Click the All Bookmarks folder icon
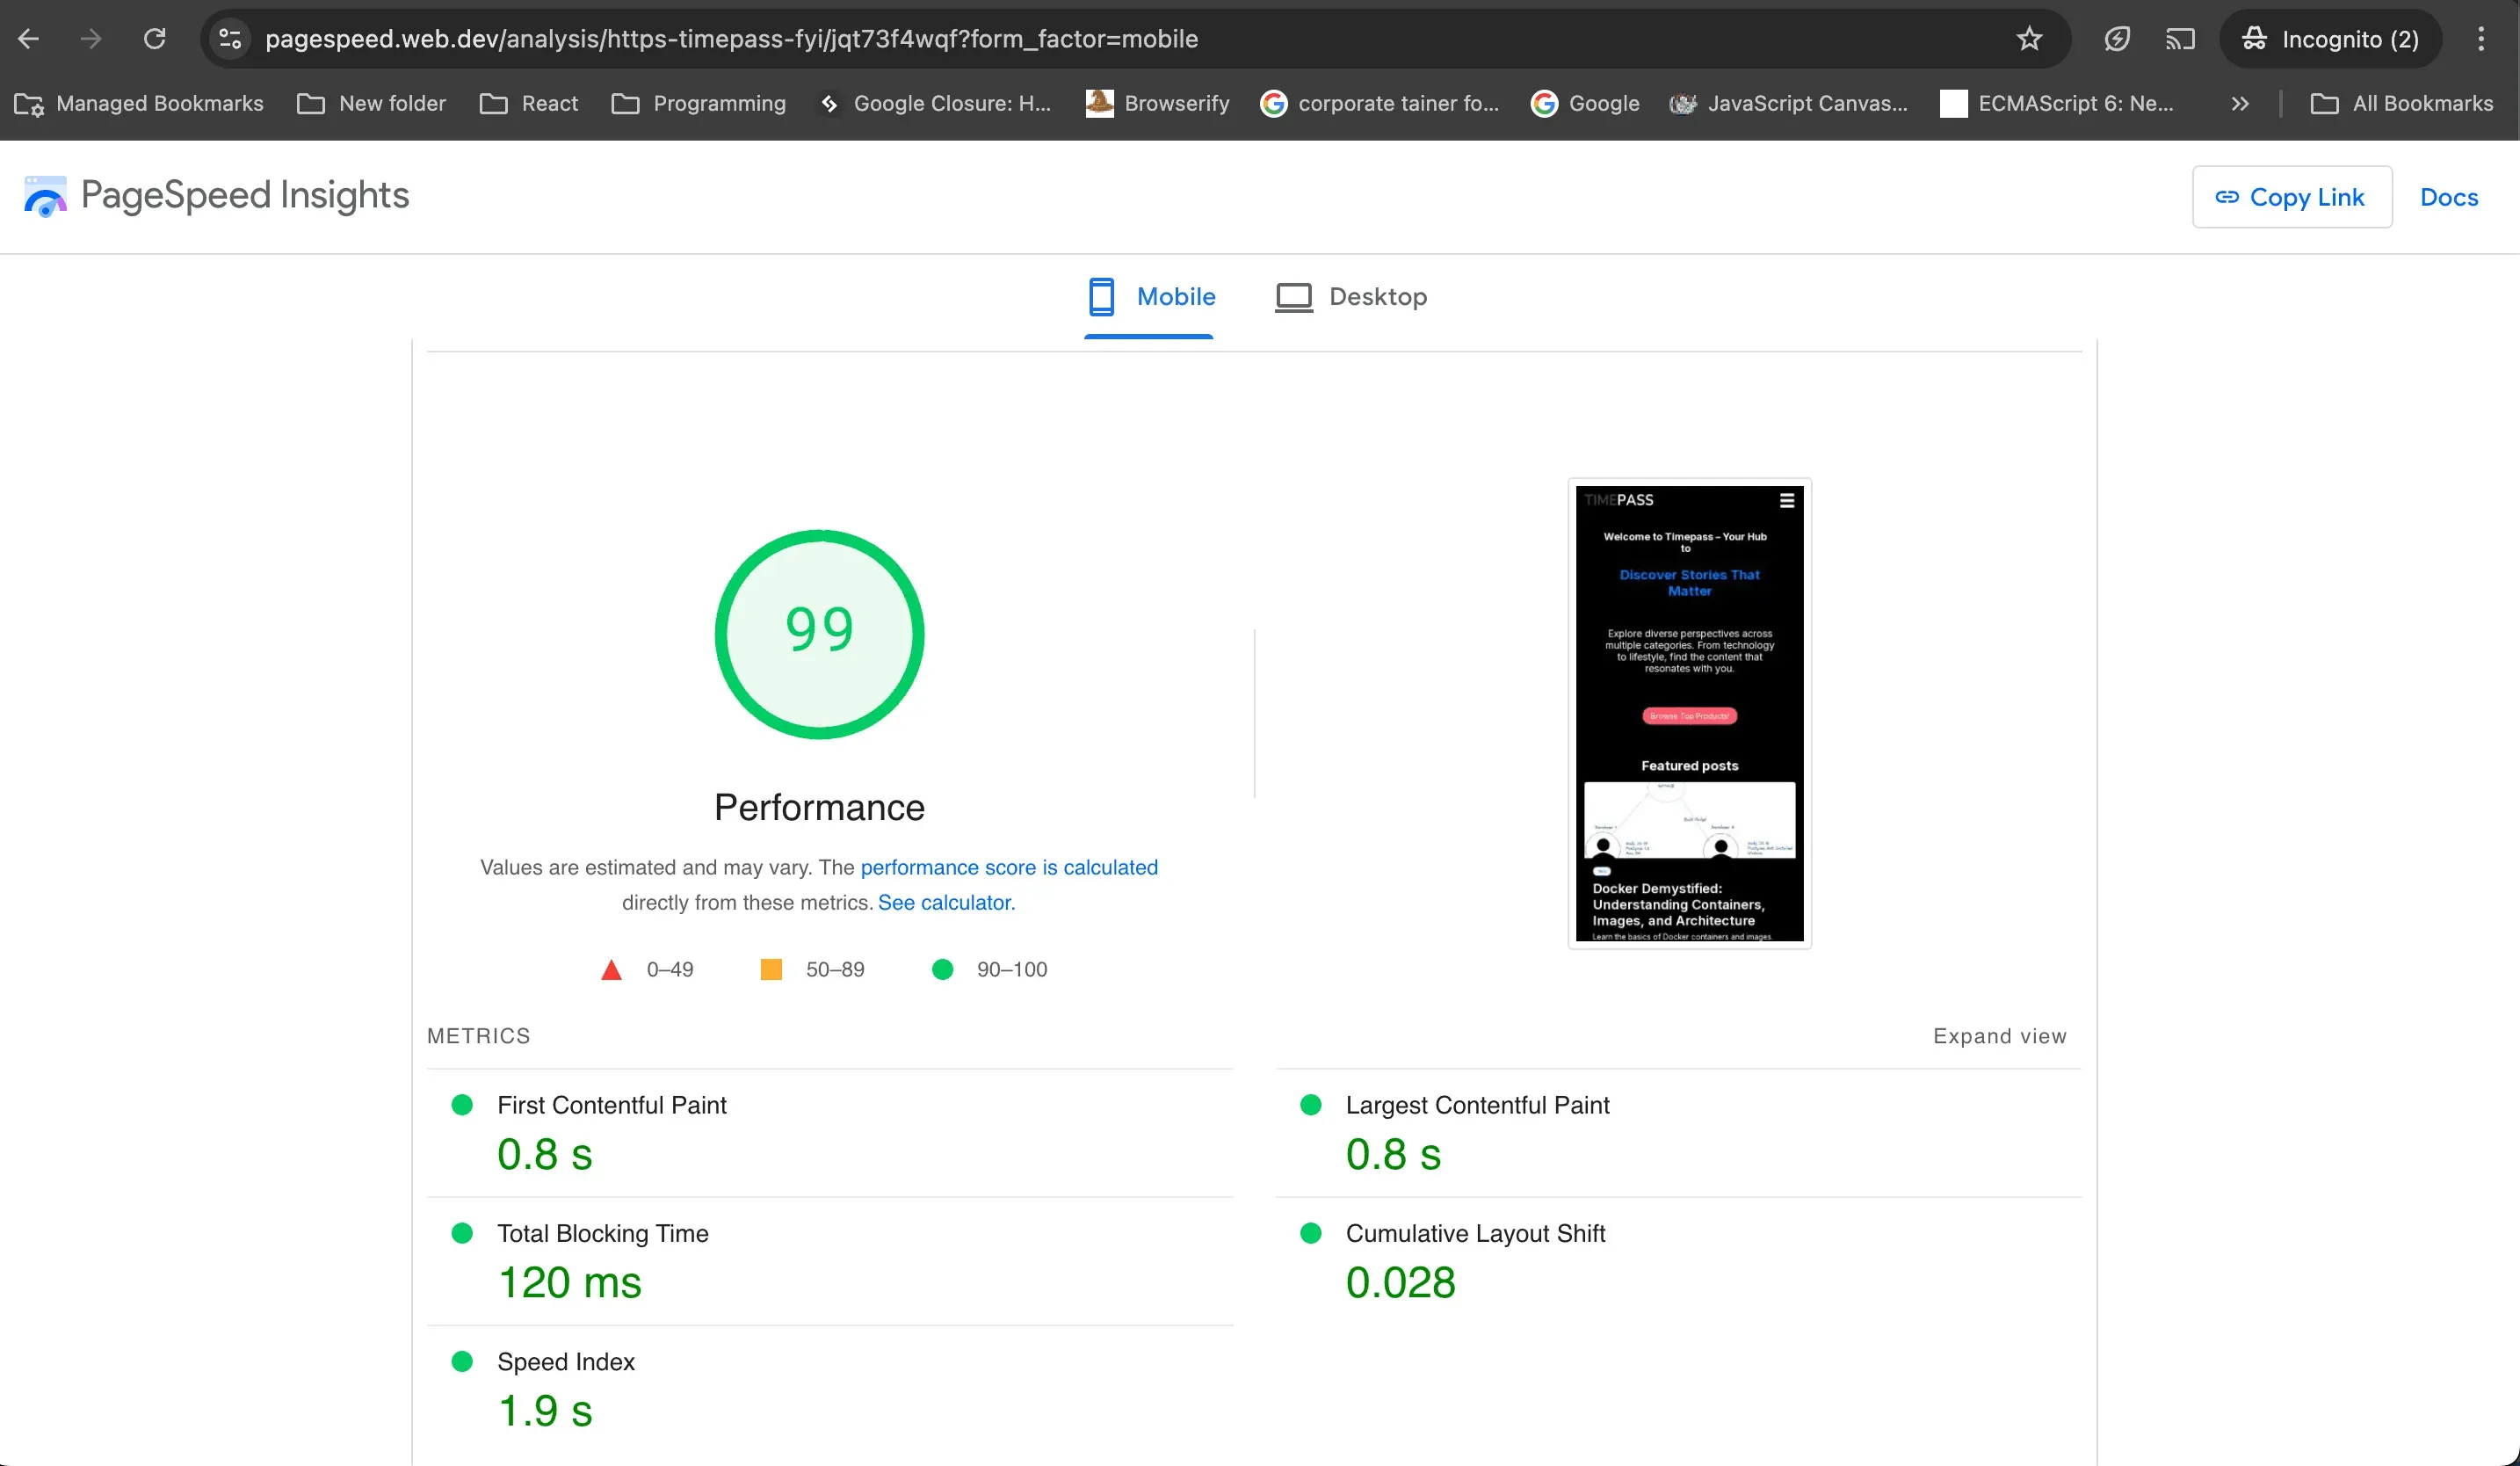 coord(2324,103)
